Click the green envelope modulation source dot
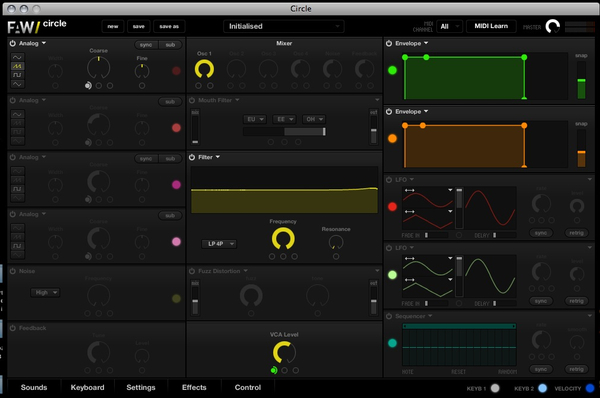This screenshot has width=600, height=398. click(x=392, y=70)
